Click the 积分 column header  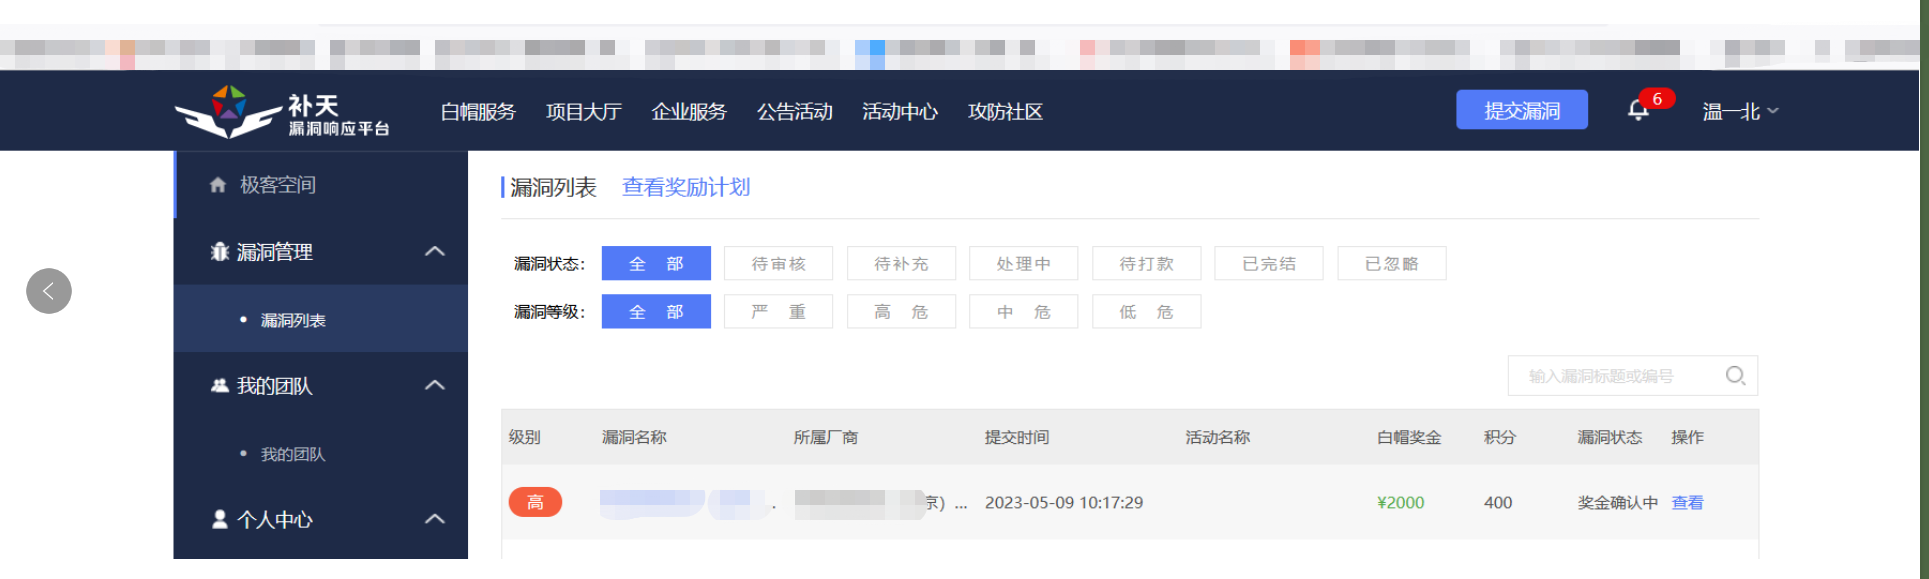(1500, 437)
